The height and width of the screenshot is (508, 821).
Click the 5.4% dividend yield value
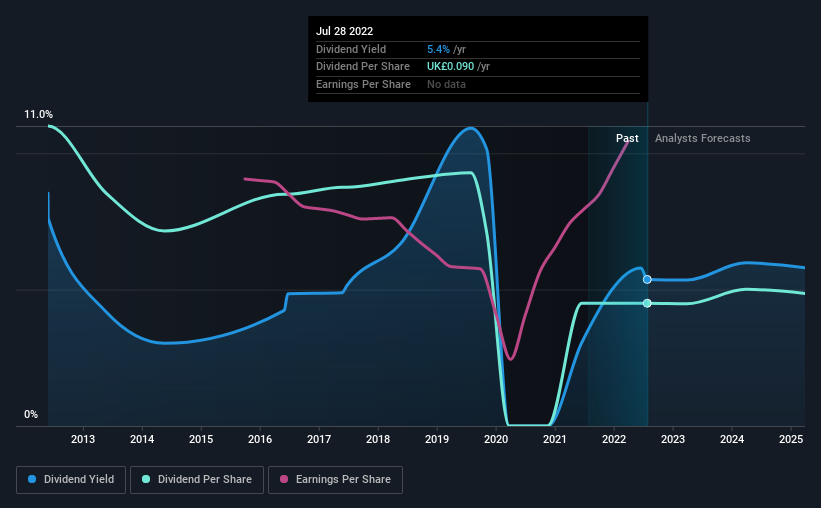(438, 49)
